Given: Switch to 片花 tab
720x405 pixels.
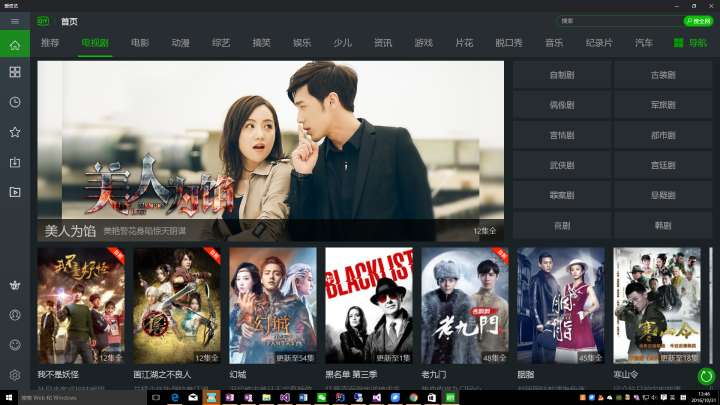Looking at the screenshot, I should (464, 43).
